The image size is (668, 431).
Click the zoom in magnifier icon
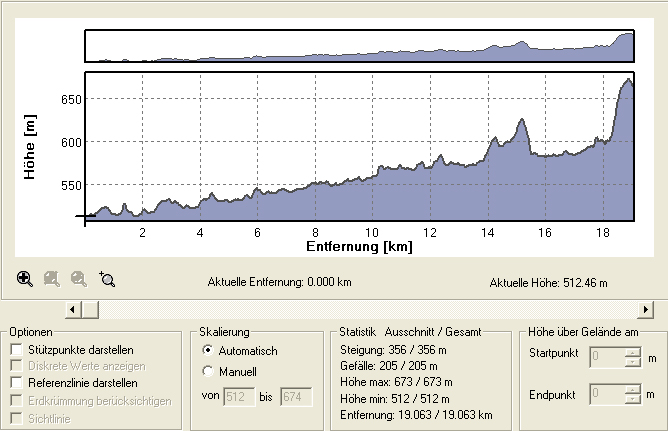click(25, 280)
